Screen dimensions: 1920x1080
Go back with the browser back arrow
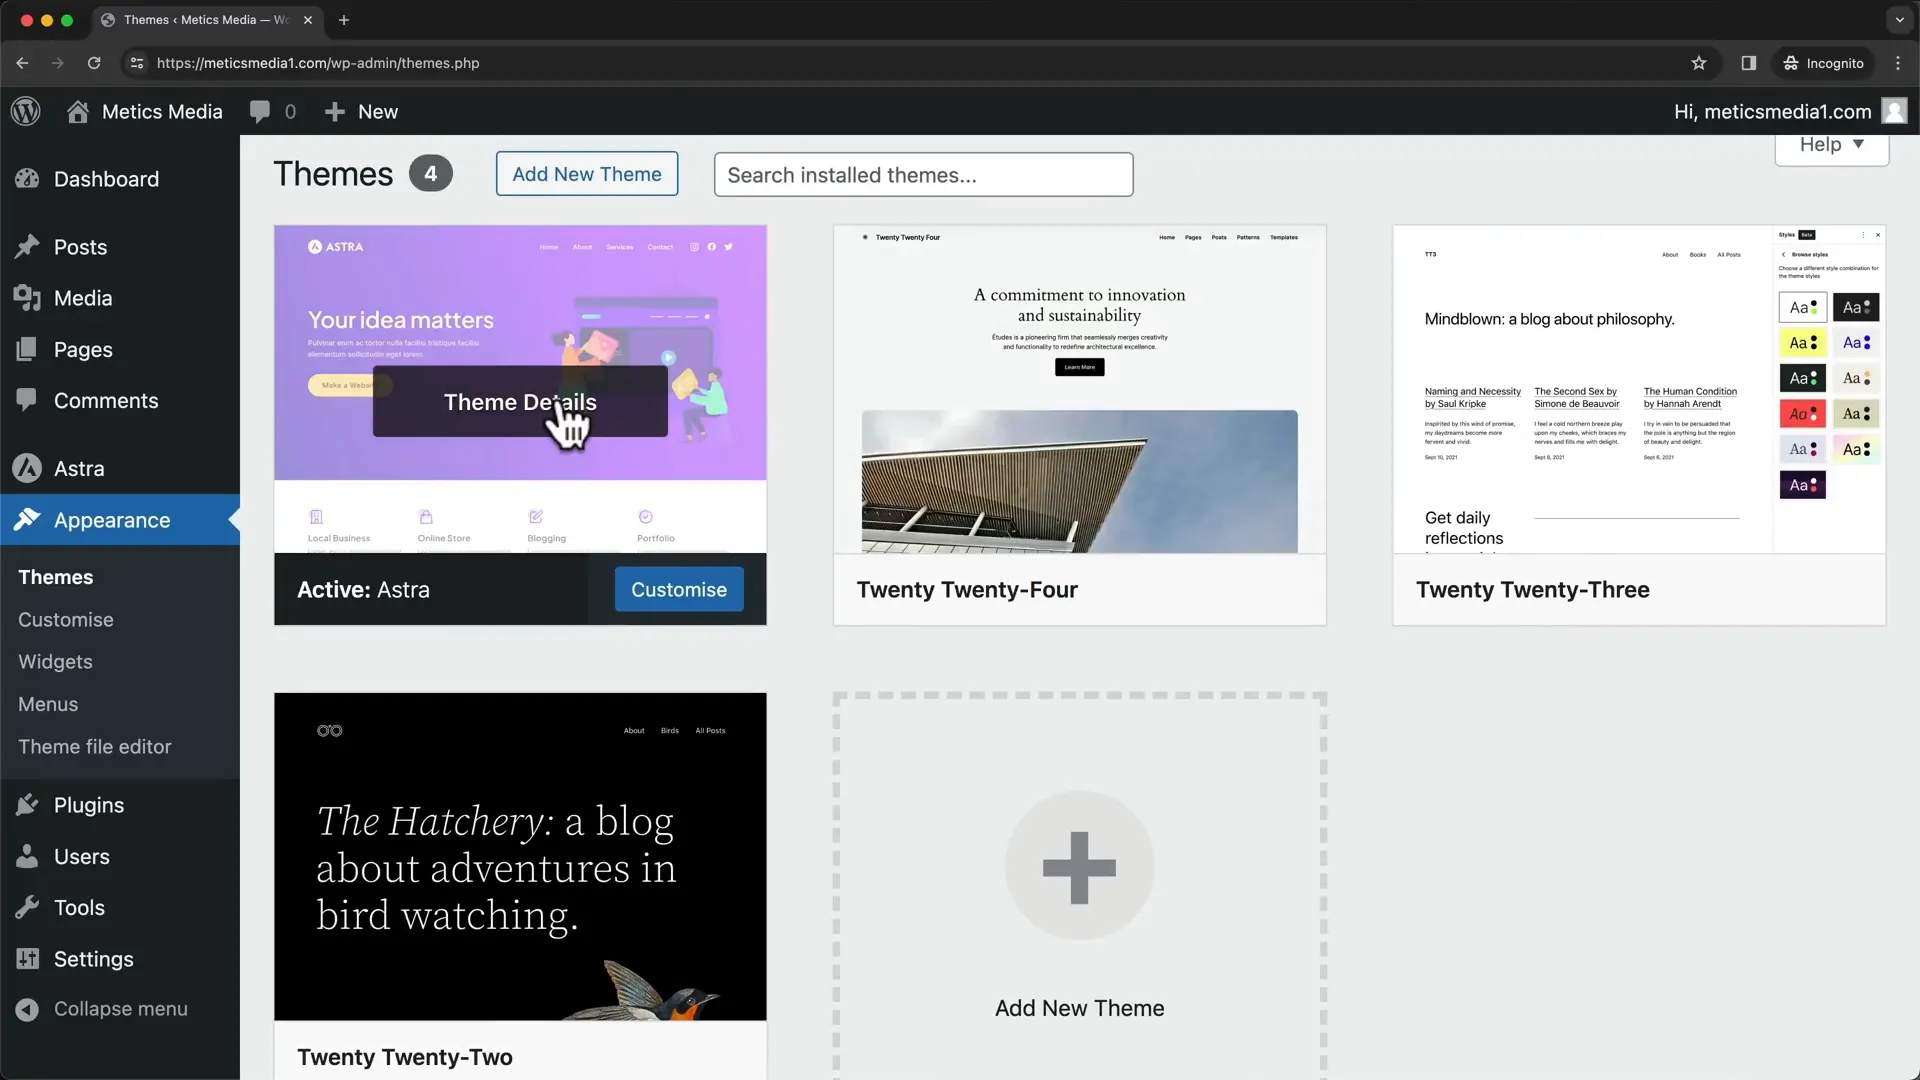pyautogui.click(x=22, y=63)
